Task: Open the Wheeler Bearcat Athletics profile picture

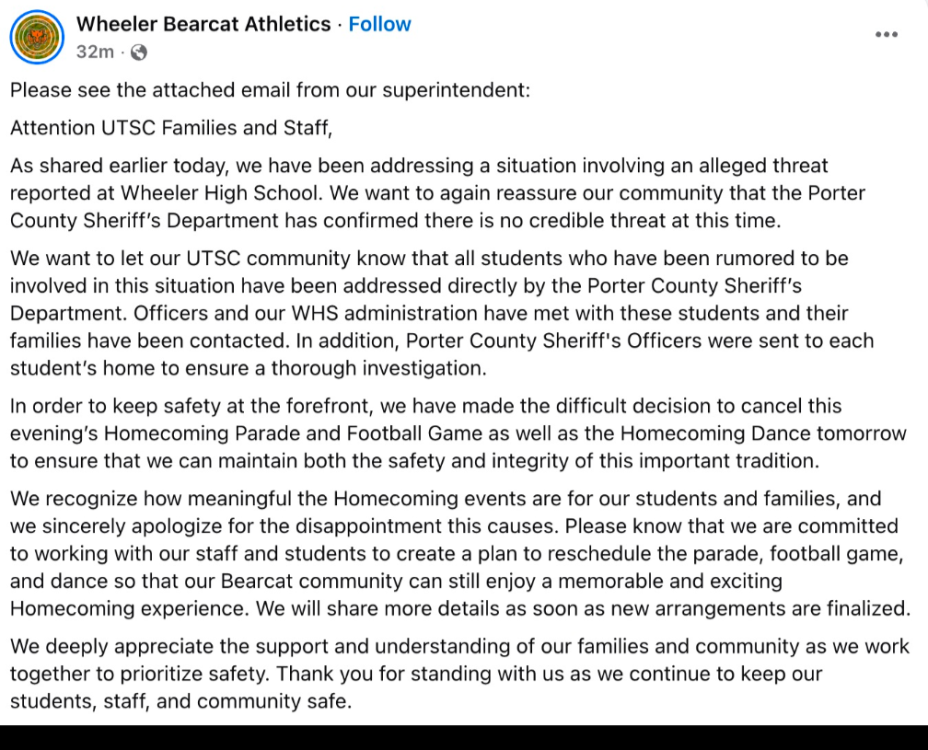Action: [x=37, y=37]
